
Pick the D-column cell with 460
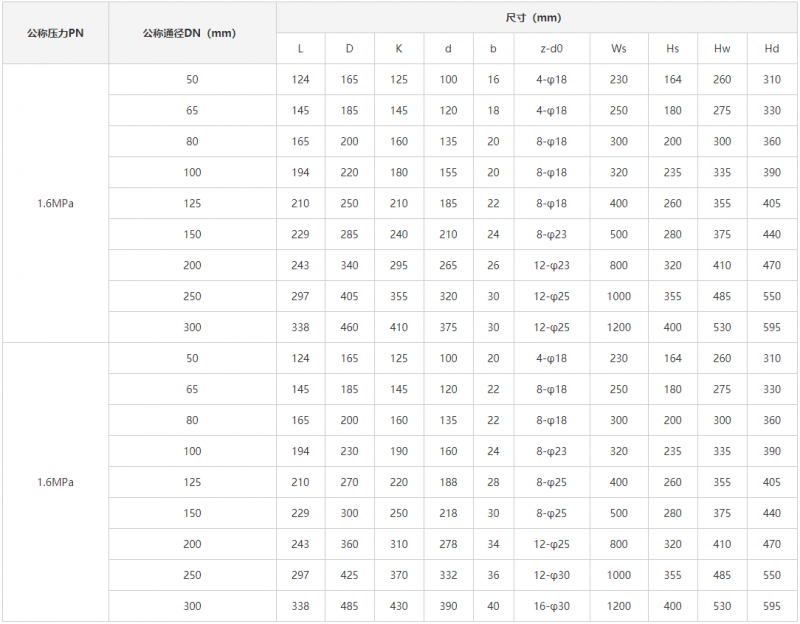pyautogui.click(x=349, y=327)
